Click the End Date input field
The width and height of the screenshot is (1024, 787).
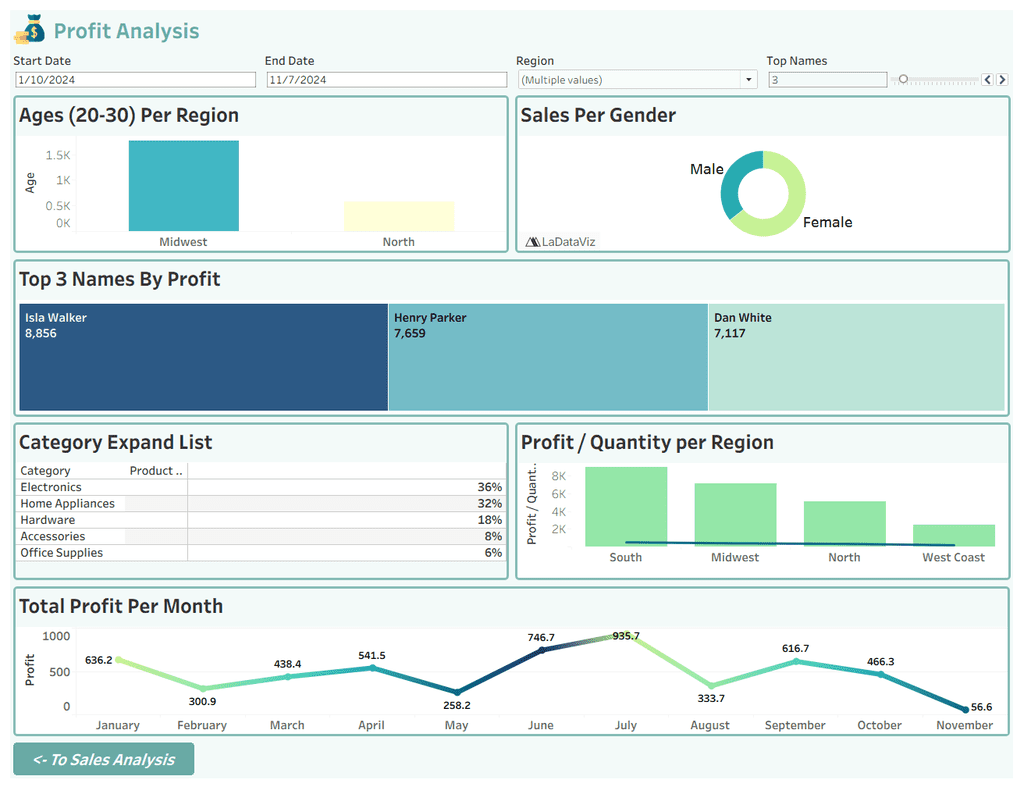(x=387, y=80)
